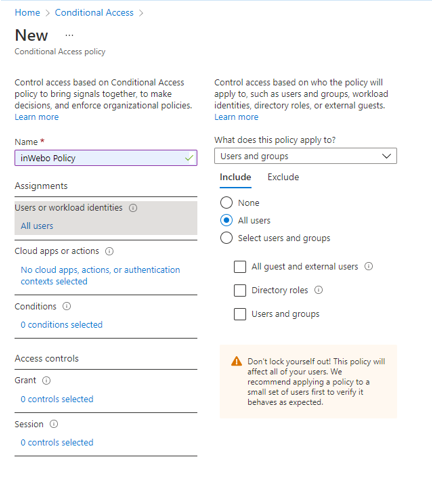Screen dimensions: 432x497
Task: Choose Select users and groups radio option
Action: [x=226, y=238]
